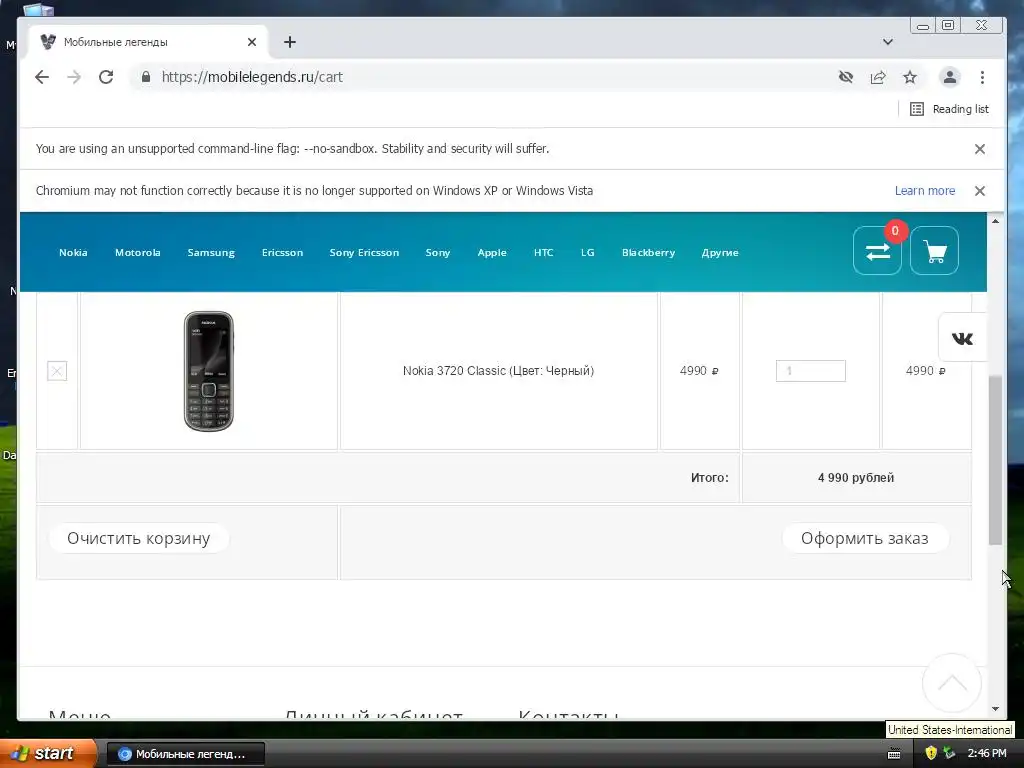
Task: Open the Blackberry category
Action: (648, 253)
